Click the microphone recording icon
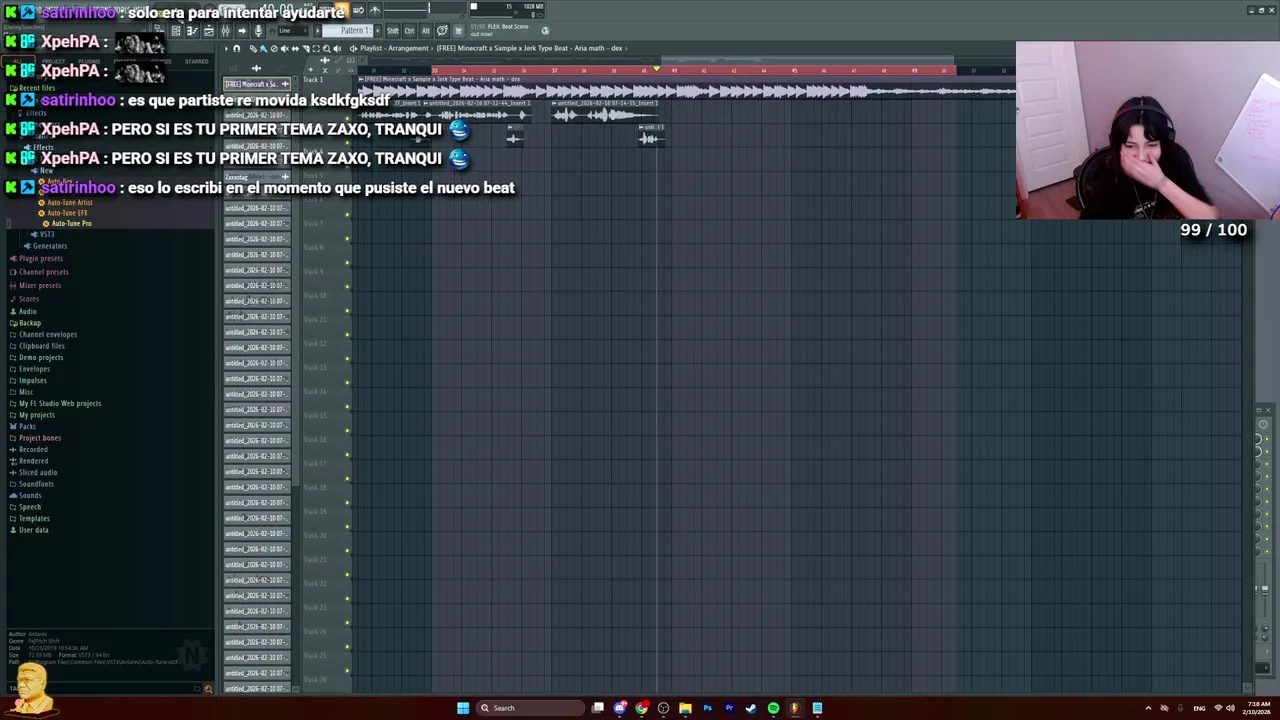 [258, 31]
